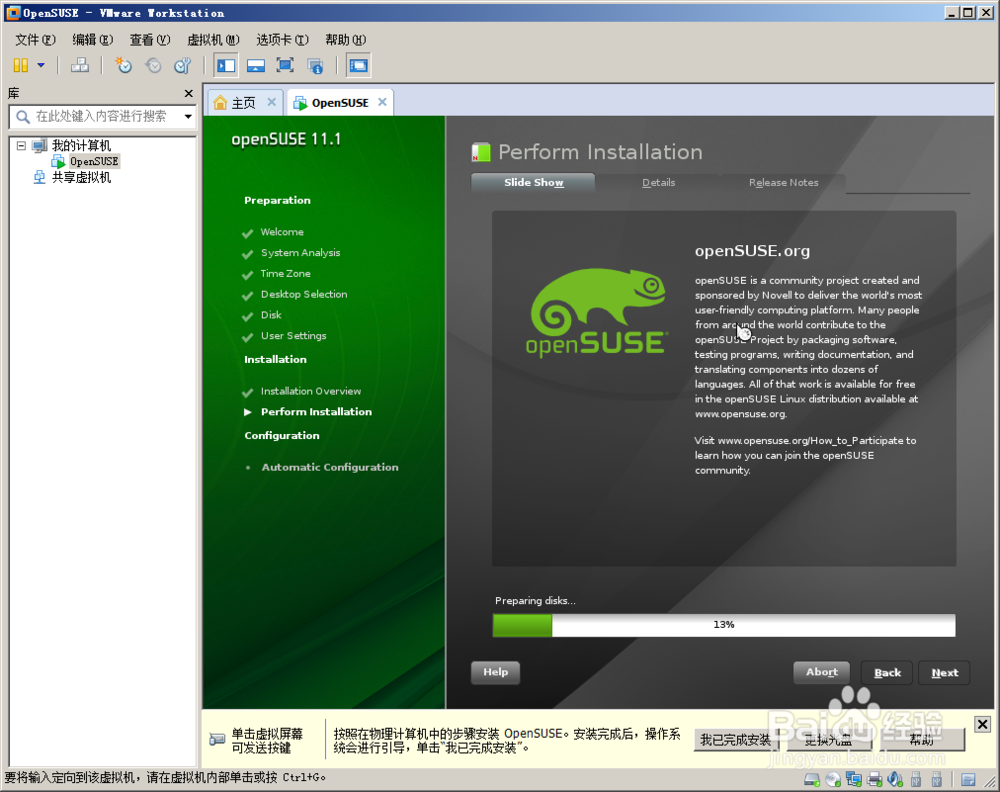The image size is (1000, 792).
Task: Click hard disk device status icon
Action: 812,779
